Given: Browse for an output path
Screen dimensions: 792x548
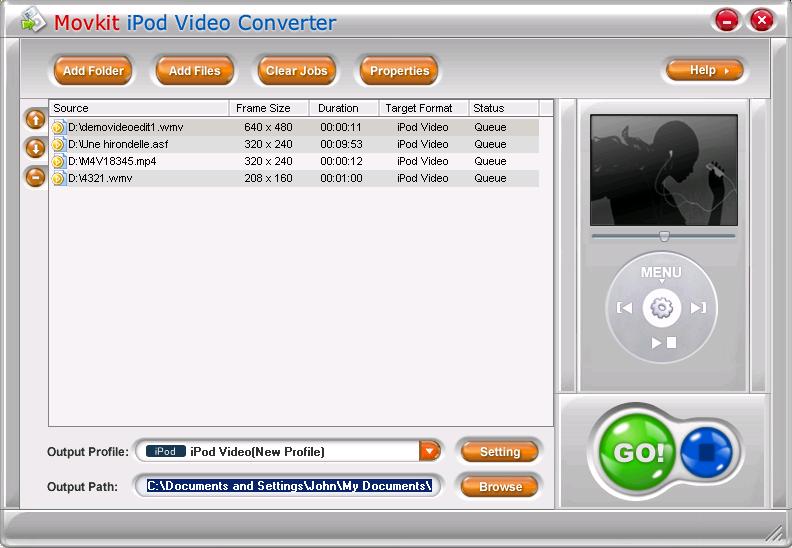Looking at the screenshot, I should pyautogui.click(x=500, y=487).
